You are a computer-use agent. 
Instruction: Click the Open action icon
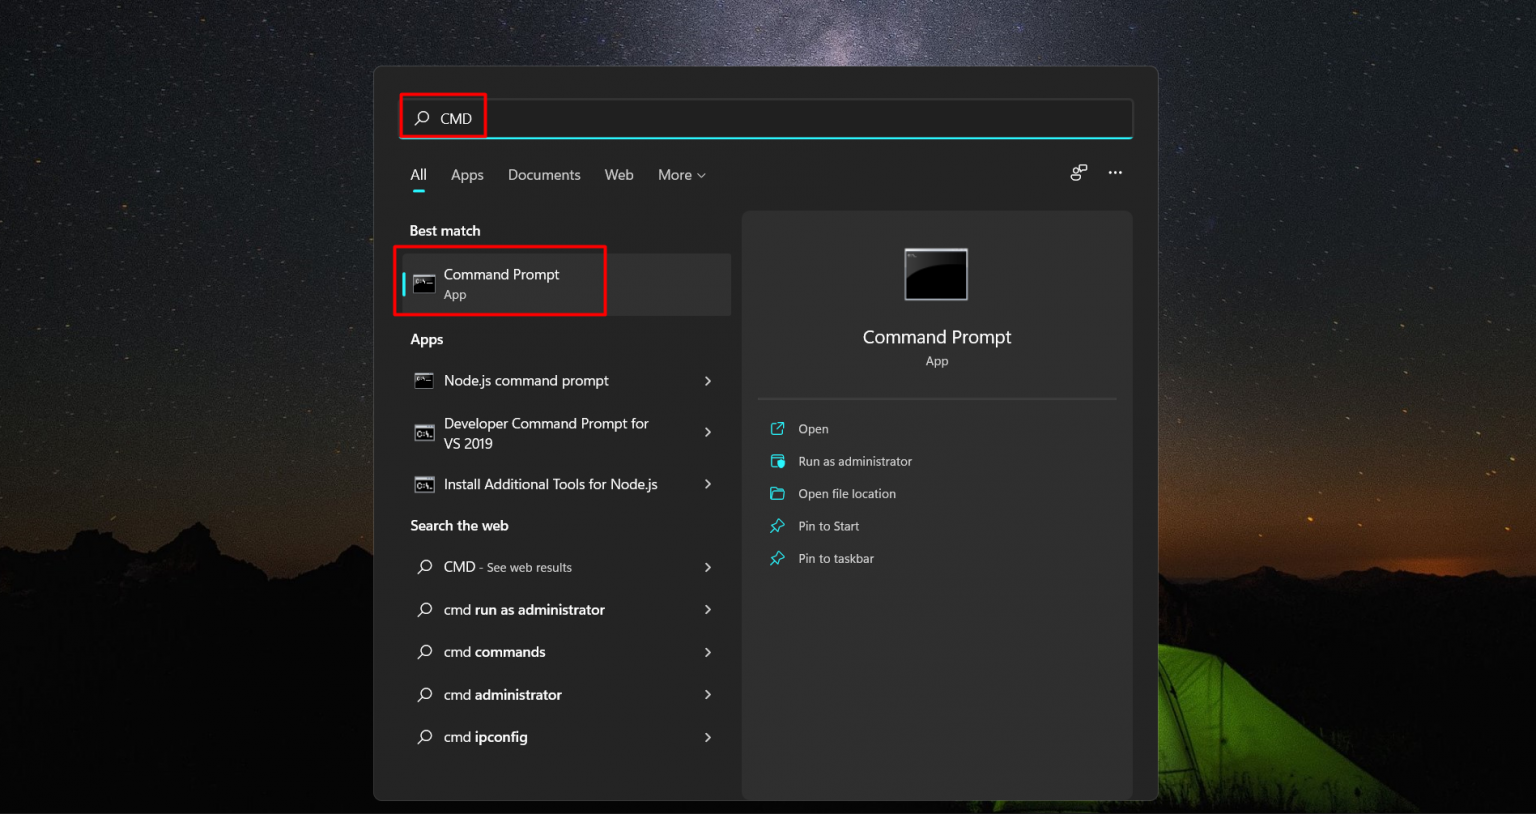[777, 429]
